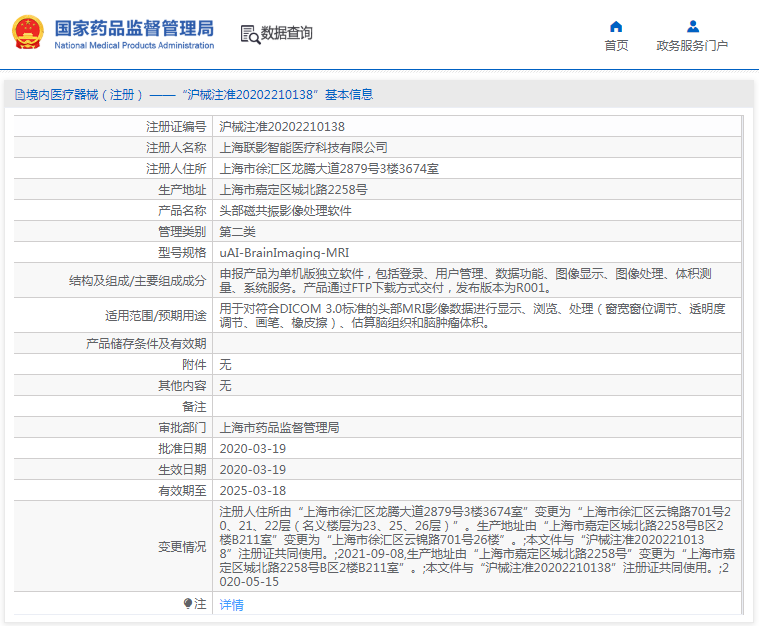Click the lightbulb icon beside 注
This screenshot has height=626, width=759.
click(x=188, y=604)
